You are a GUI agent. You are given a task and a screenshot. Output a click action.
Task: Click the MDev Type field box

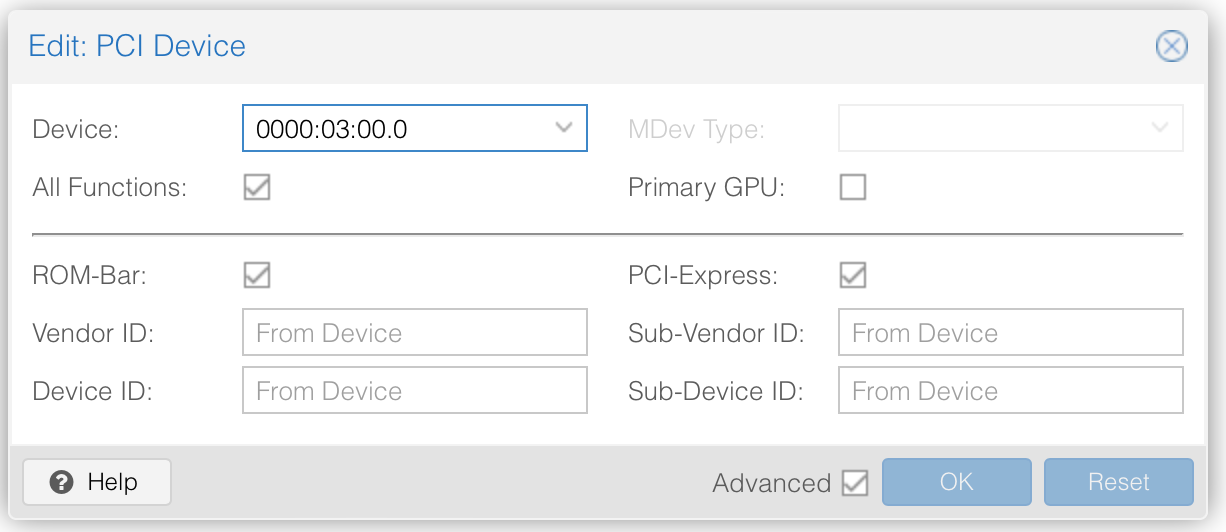tap(990, 128)
